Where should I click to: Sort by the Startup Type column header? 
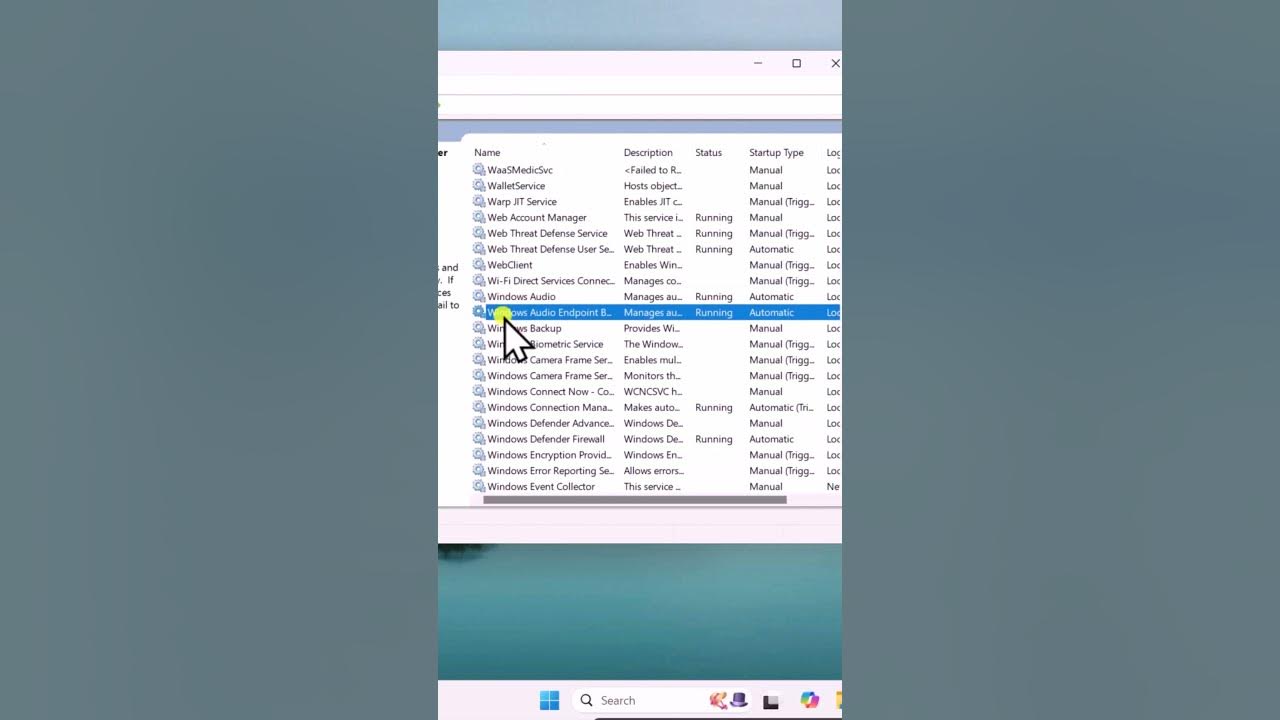click(x=776, y=153)
